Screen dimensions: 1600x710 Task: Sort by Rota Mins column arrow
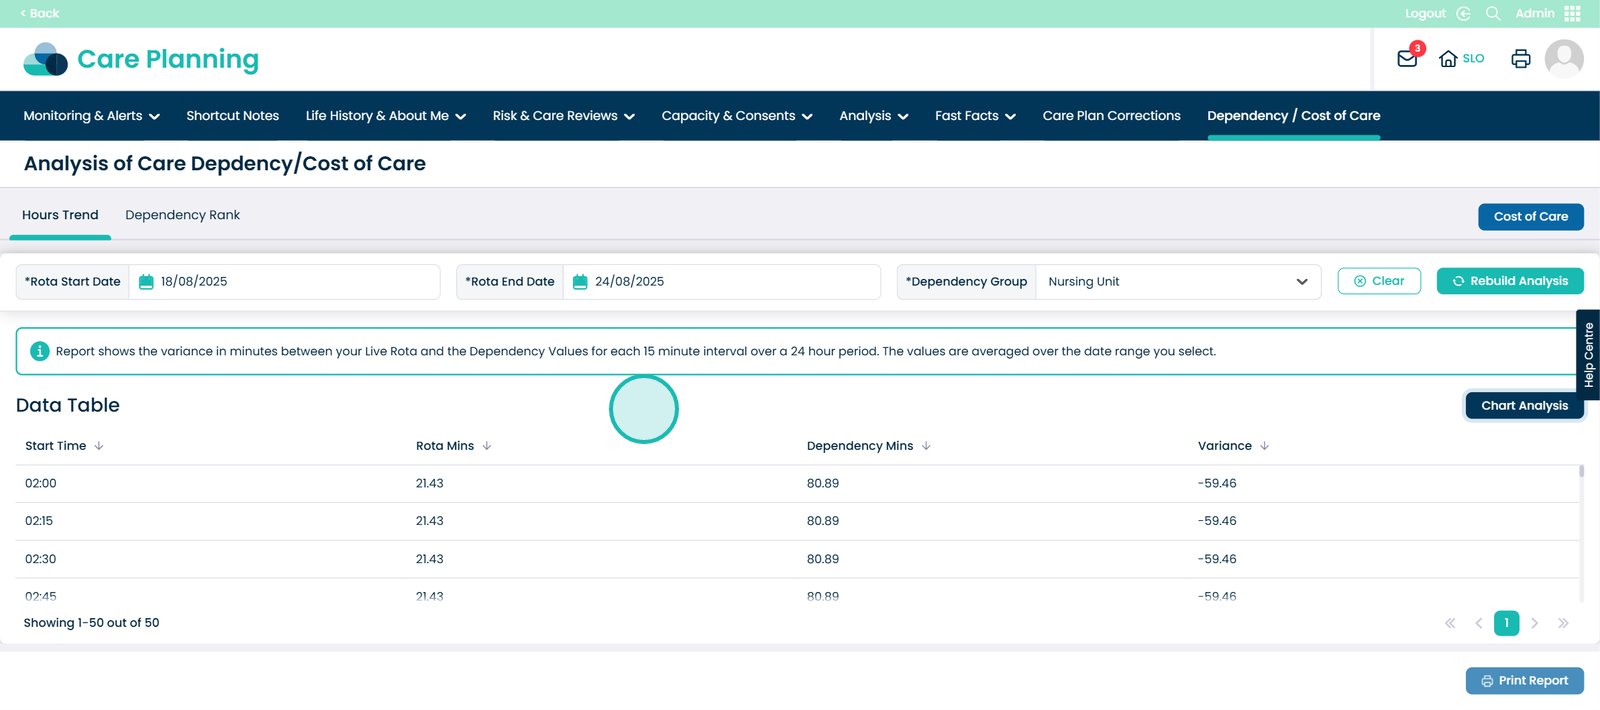click(487, 446)
